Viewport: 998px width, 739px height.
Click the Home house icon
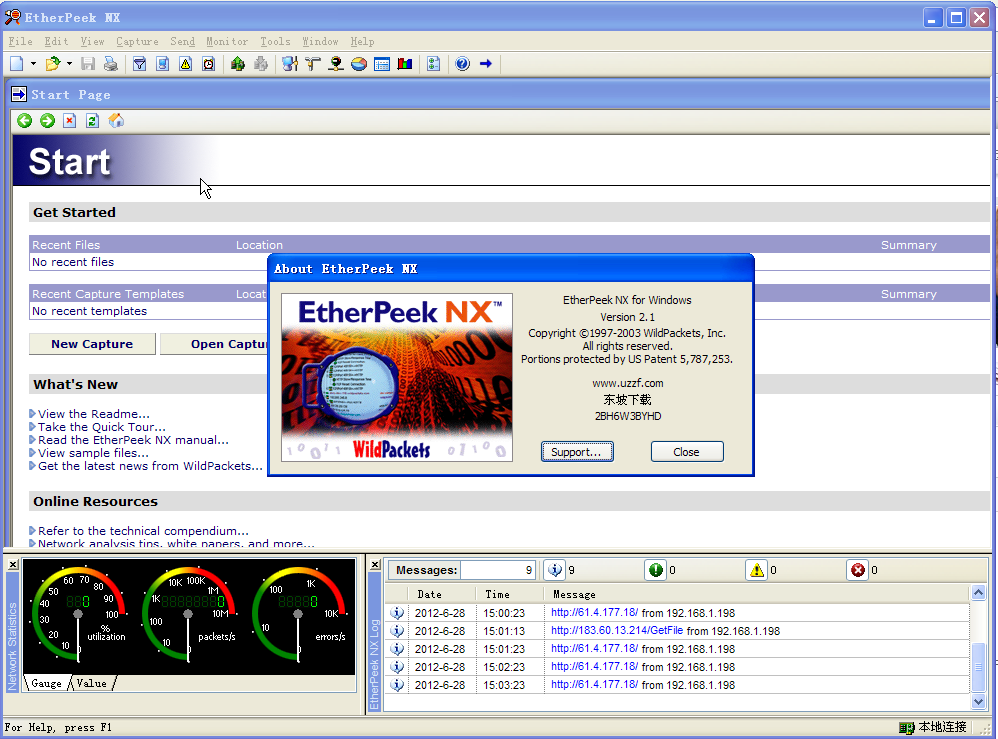(116, 121)
